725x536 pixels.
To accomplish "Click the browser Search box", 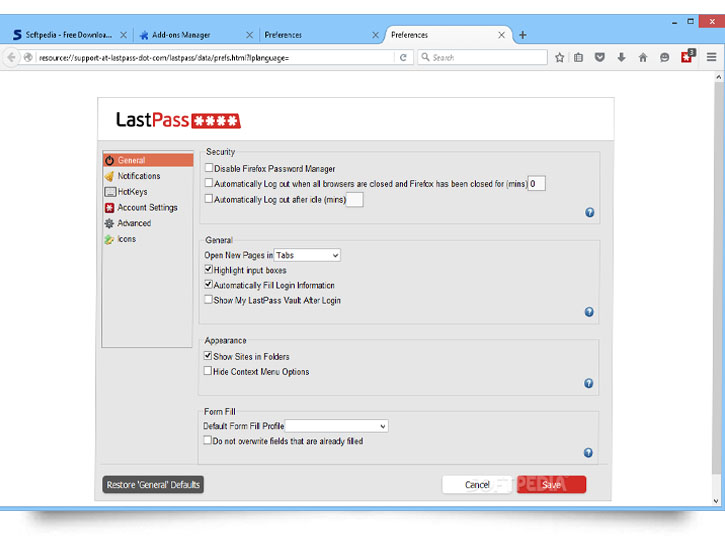I will (482, 57).
